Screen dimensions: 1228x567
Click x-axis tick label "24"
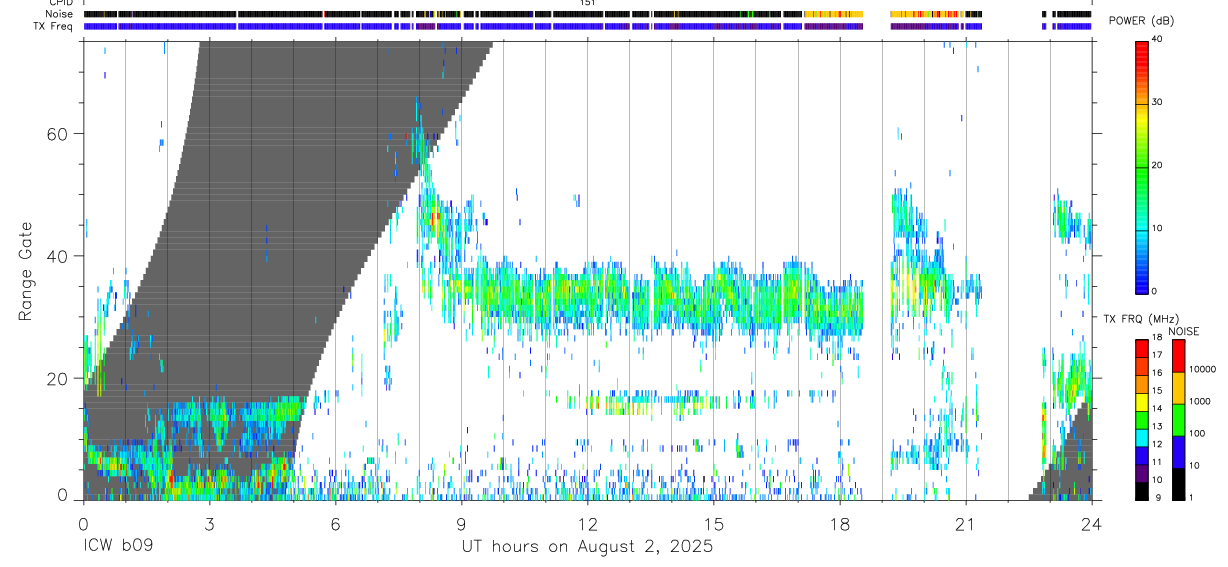coord(1091,523)
